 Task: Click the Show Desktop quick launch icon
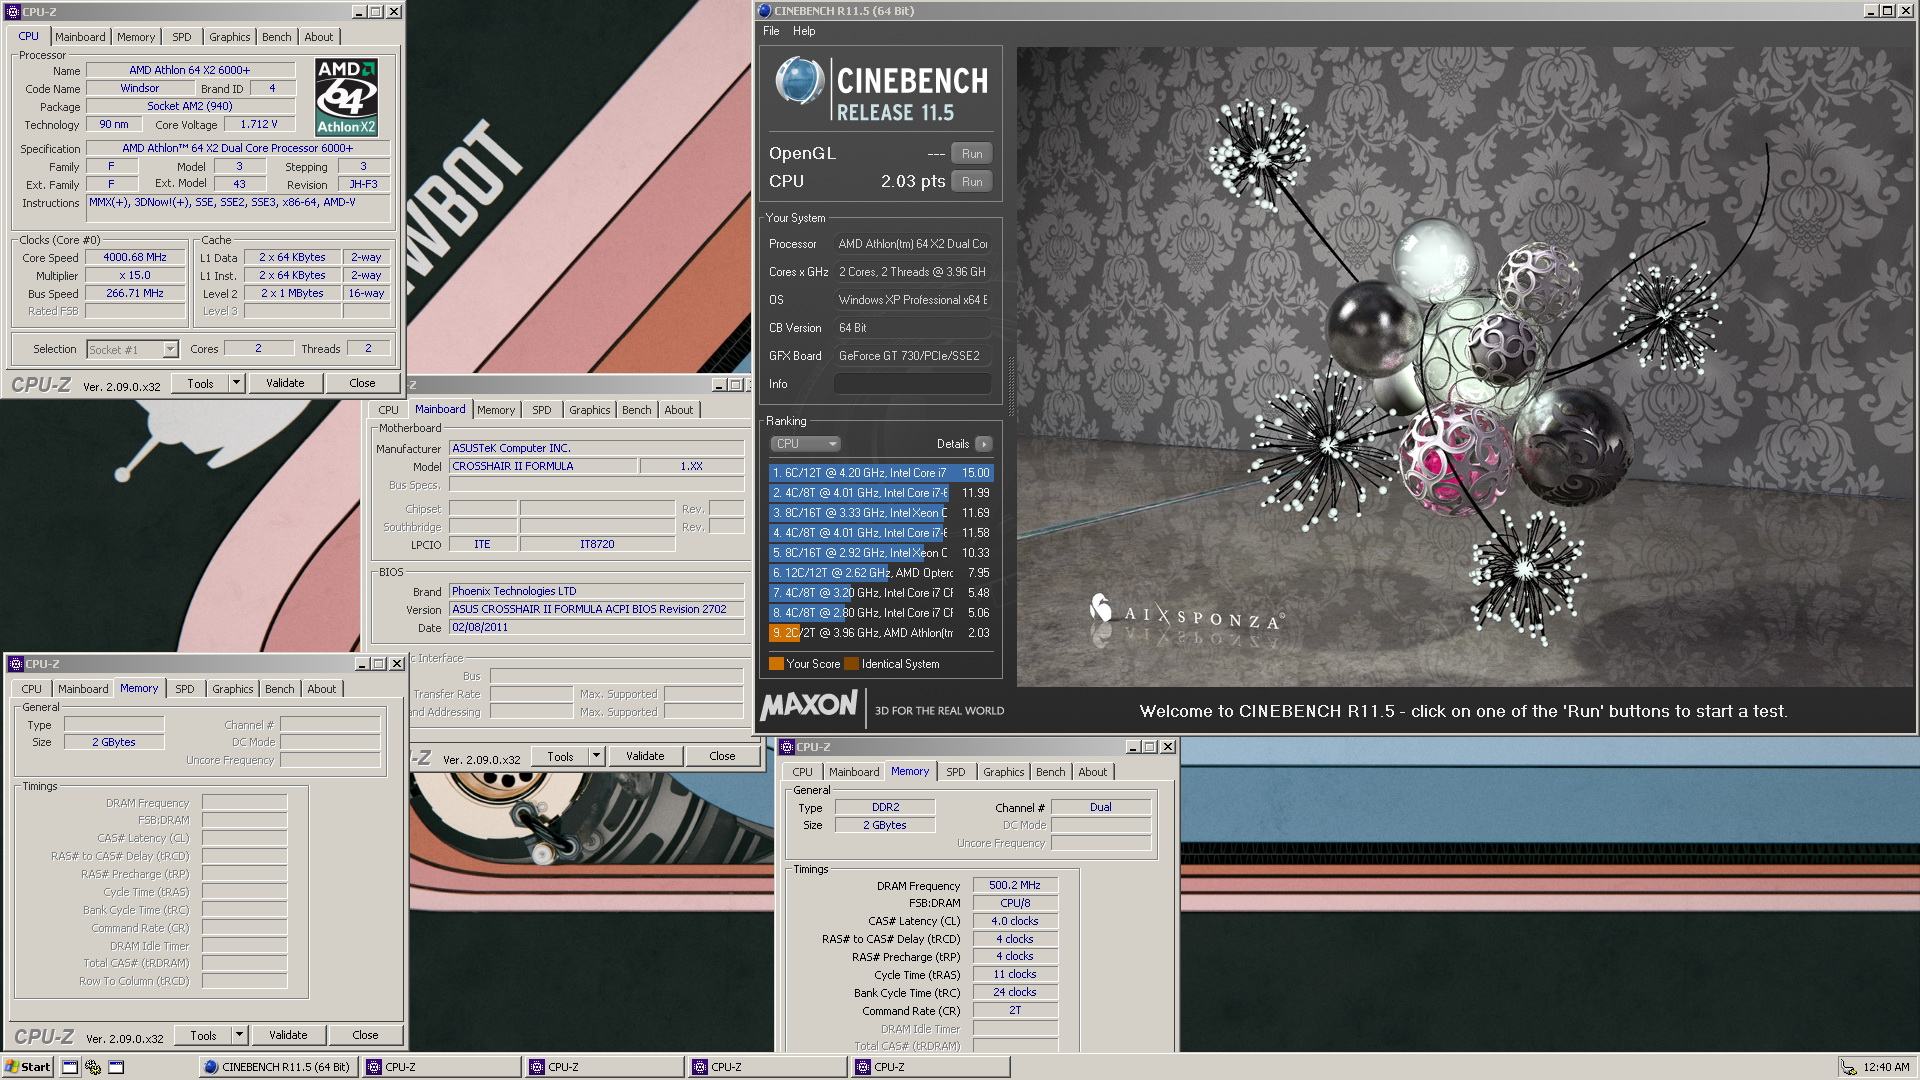[70, 1067]
